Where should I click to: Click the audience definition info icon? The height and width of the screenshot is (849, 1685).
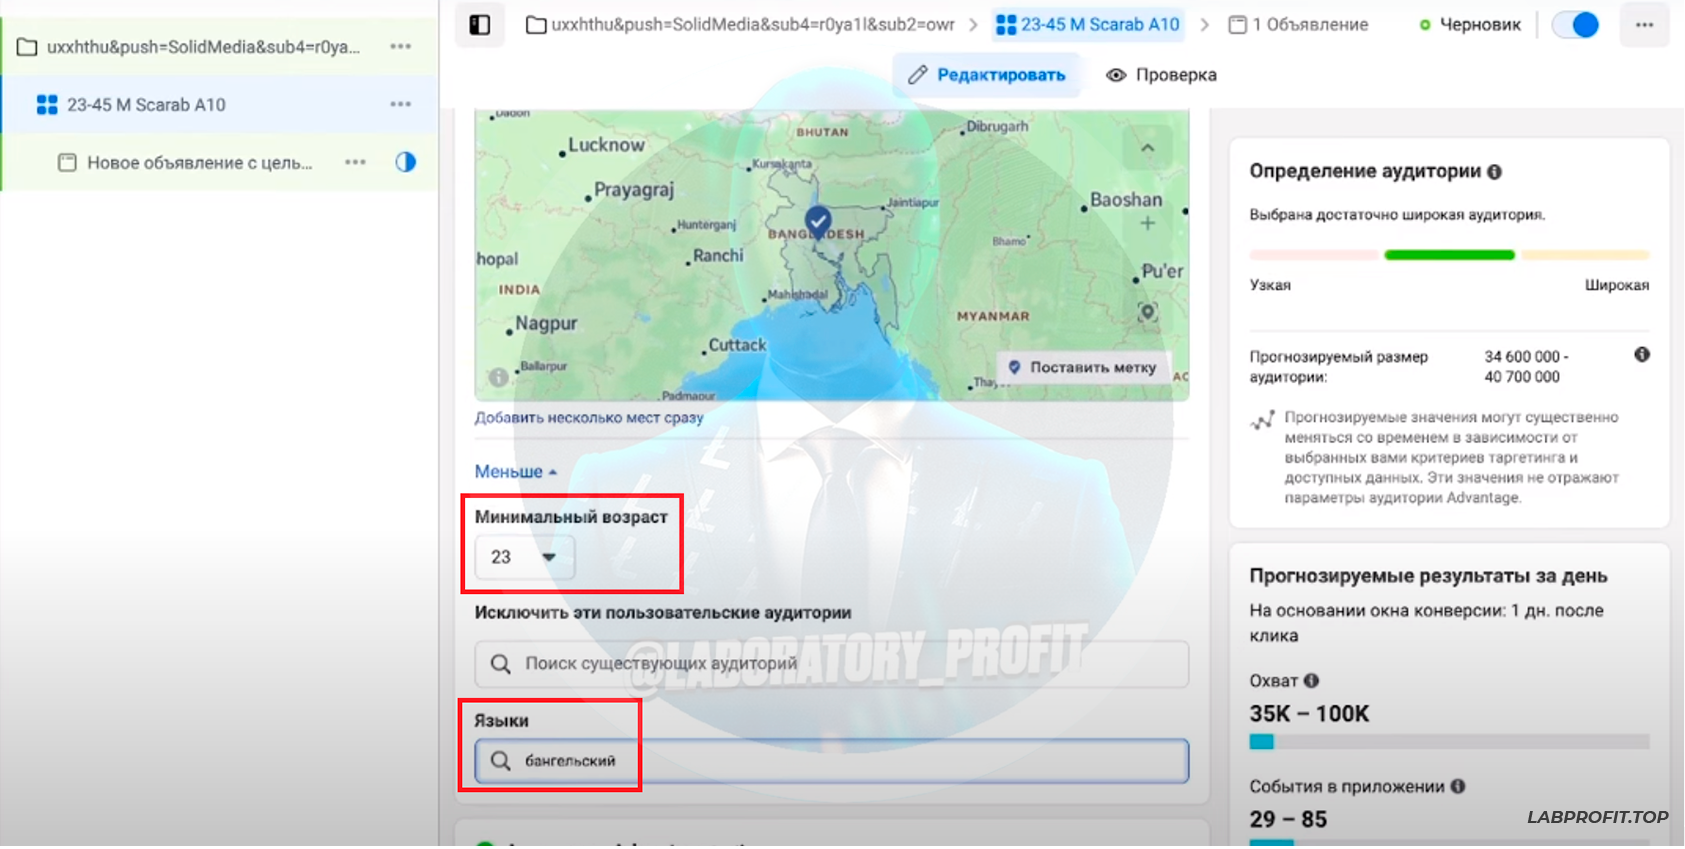[1495, 172]
